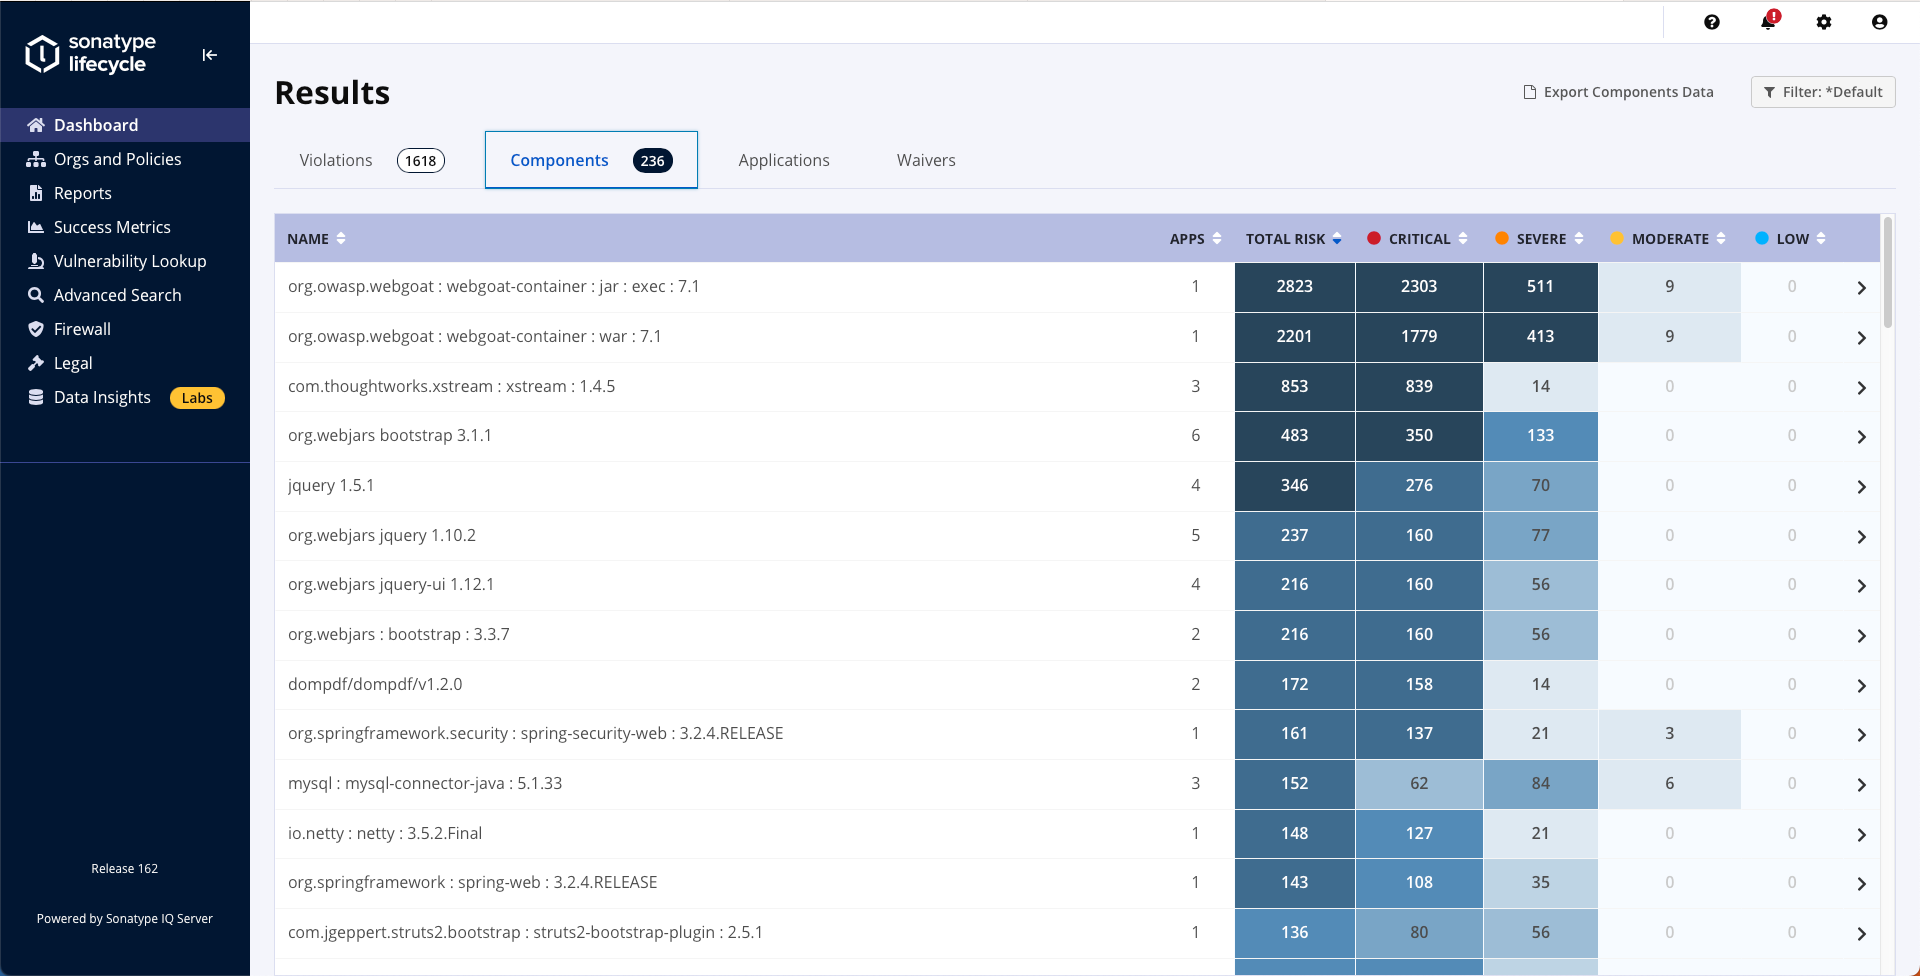Toggle sorting on the Severe column

[x=1541, y=239]
